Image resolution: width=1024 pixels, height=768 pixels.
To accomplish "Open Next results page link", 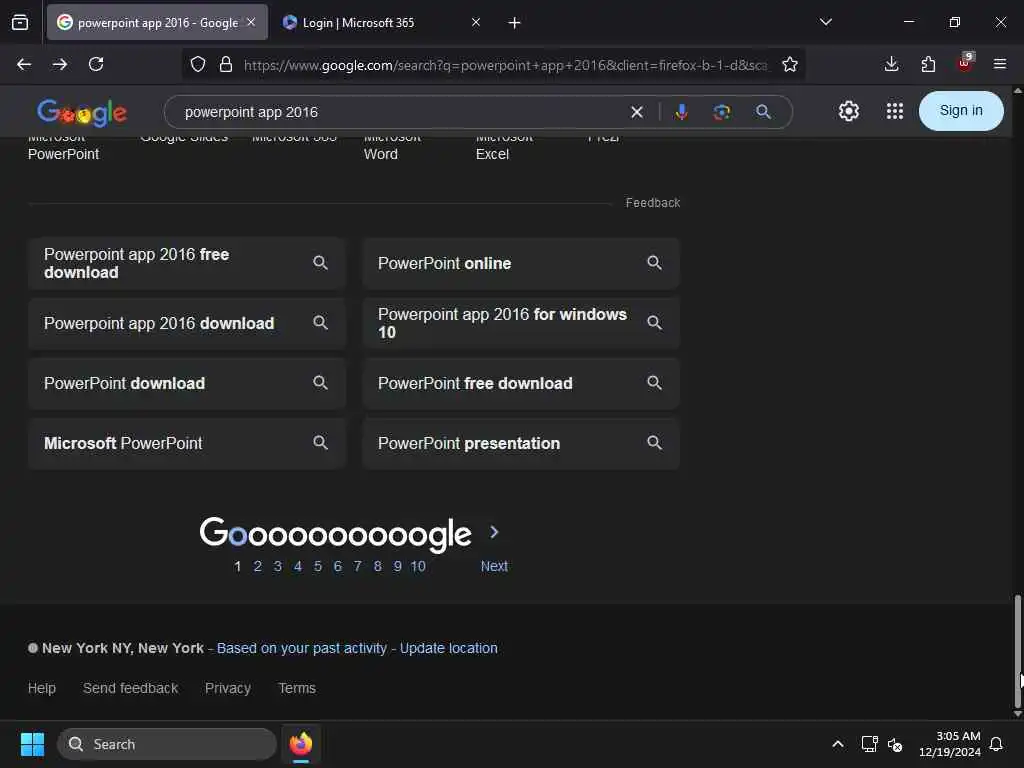I will point(494,566).
